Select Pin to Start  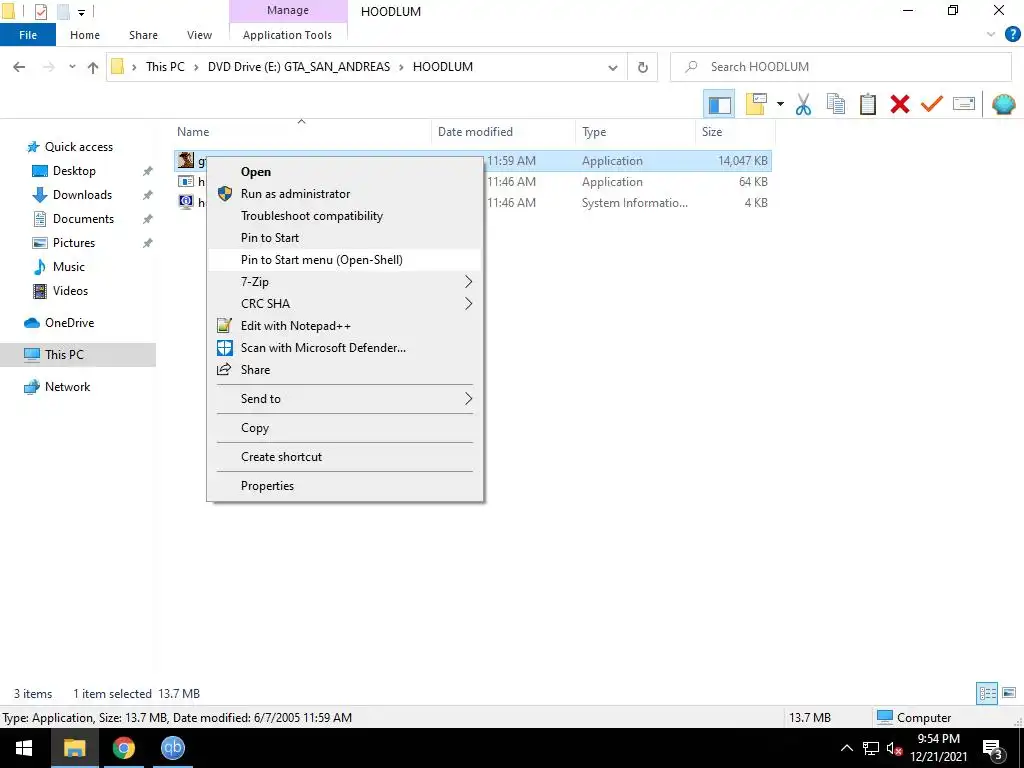(344, 238)
